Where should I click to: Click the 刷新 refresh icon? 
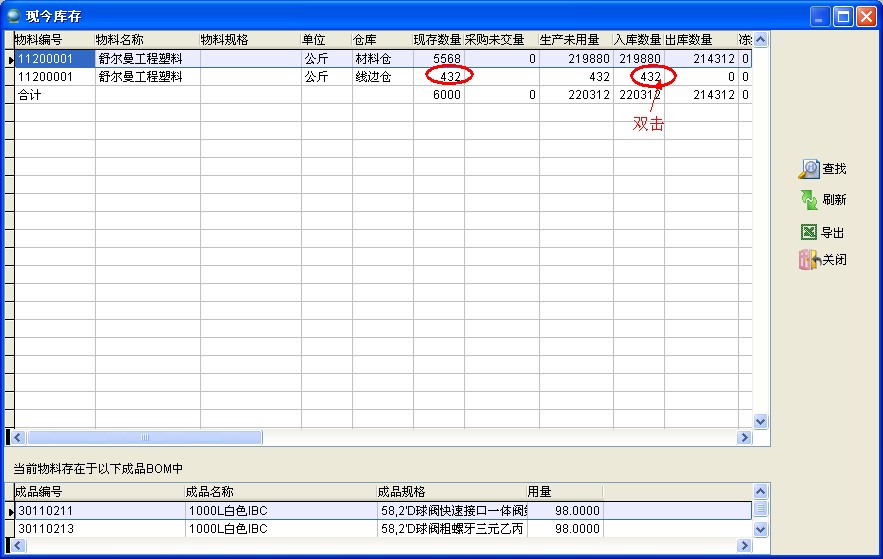(809, 200)
